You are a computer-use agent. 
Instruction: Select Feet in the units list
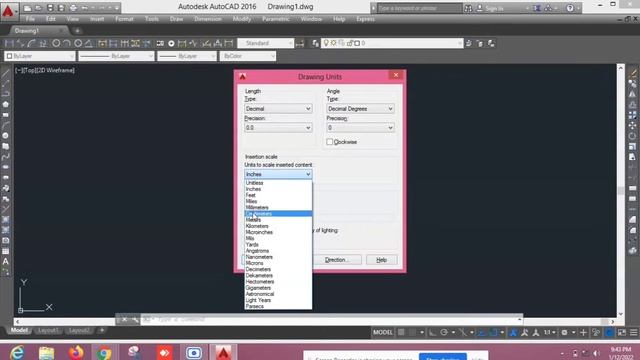point(278,195)
